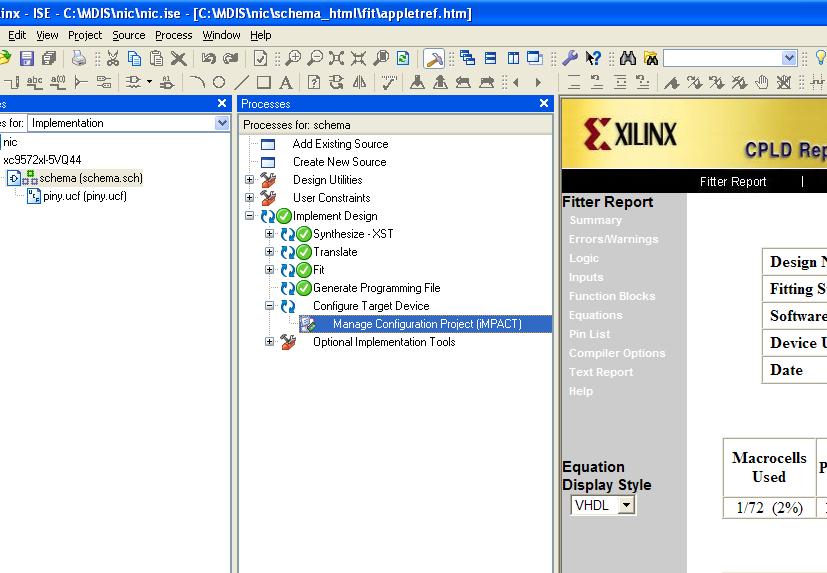Viewport: 827px width, 573px height.
Task: Click the Cut scissors icon
Action: [x=112, y=58]
